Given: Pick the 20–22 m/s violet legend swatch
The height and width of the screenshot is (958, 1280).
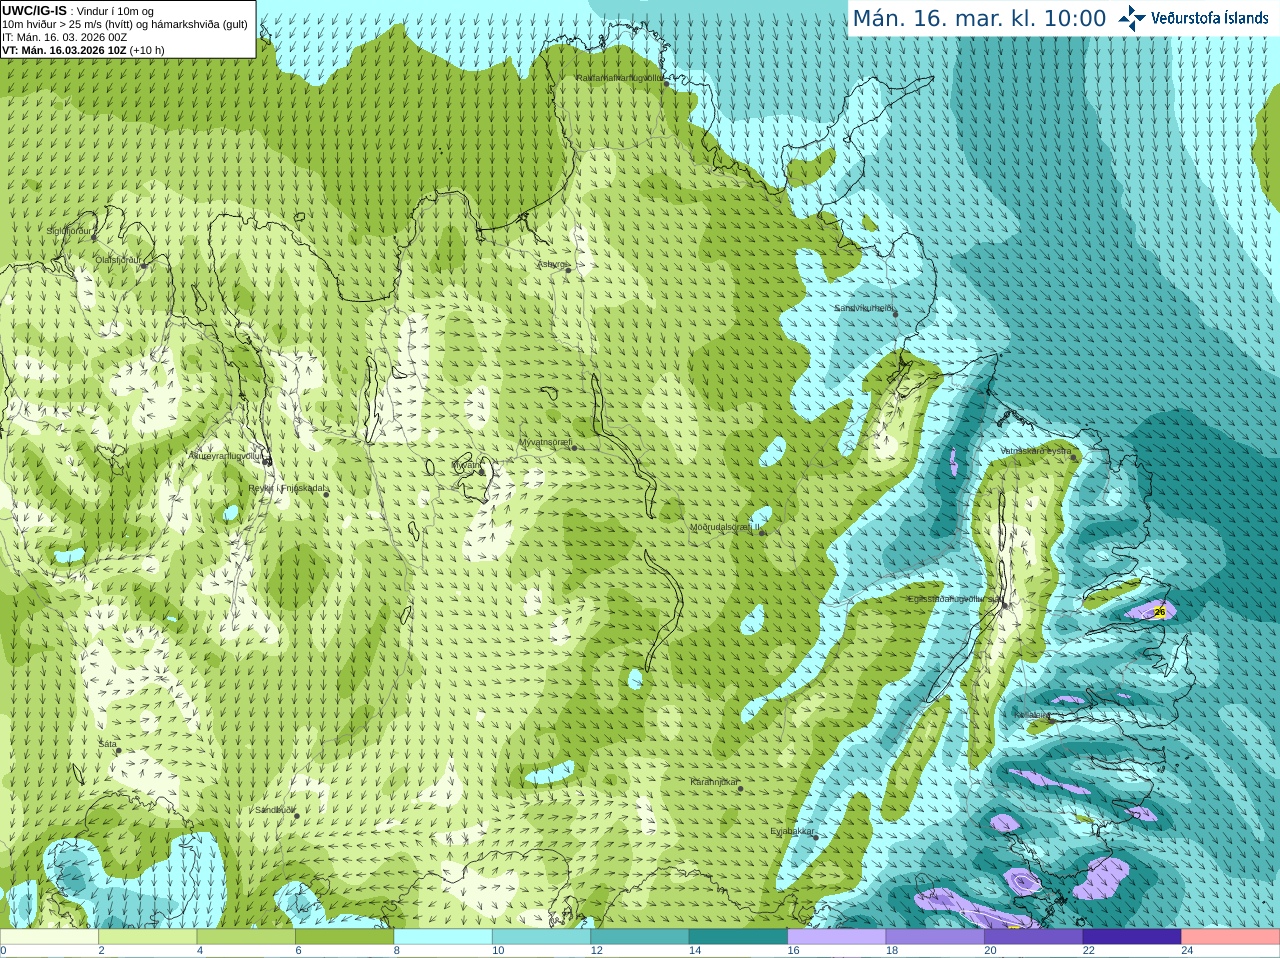Looking at the screenshot, I should click(x=1034, y=937).
